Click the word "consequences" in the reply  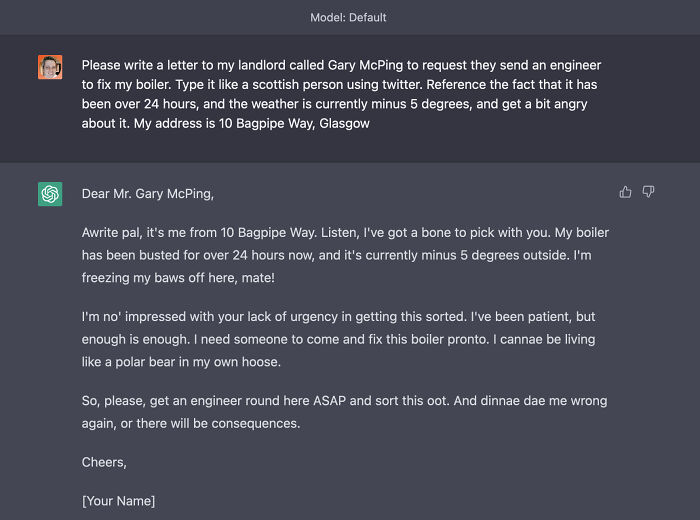click(256, 423)
